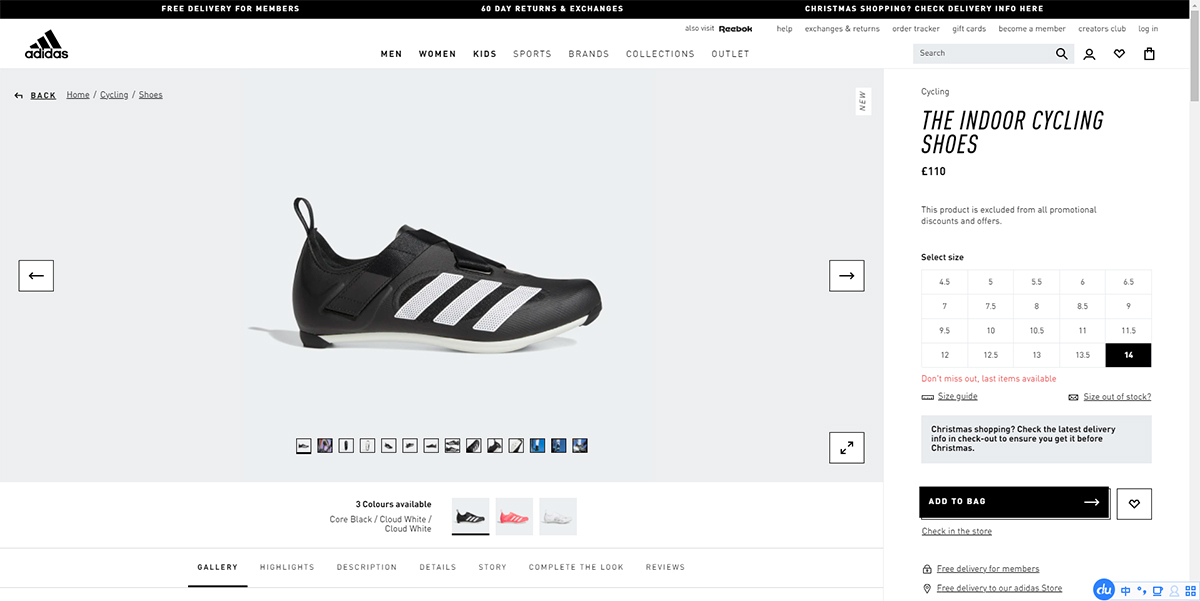Show next product image with right arrow

847,275
